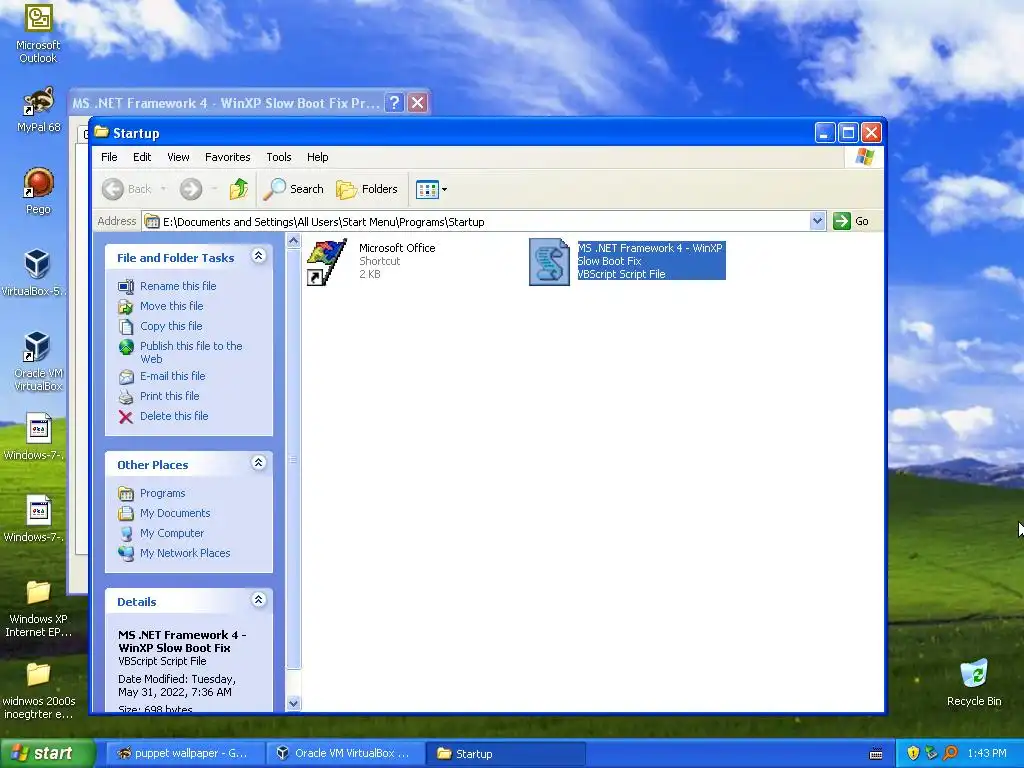Open the Views dropdown button
This screenshot has width=1024, height=768.
pos(431,189)
